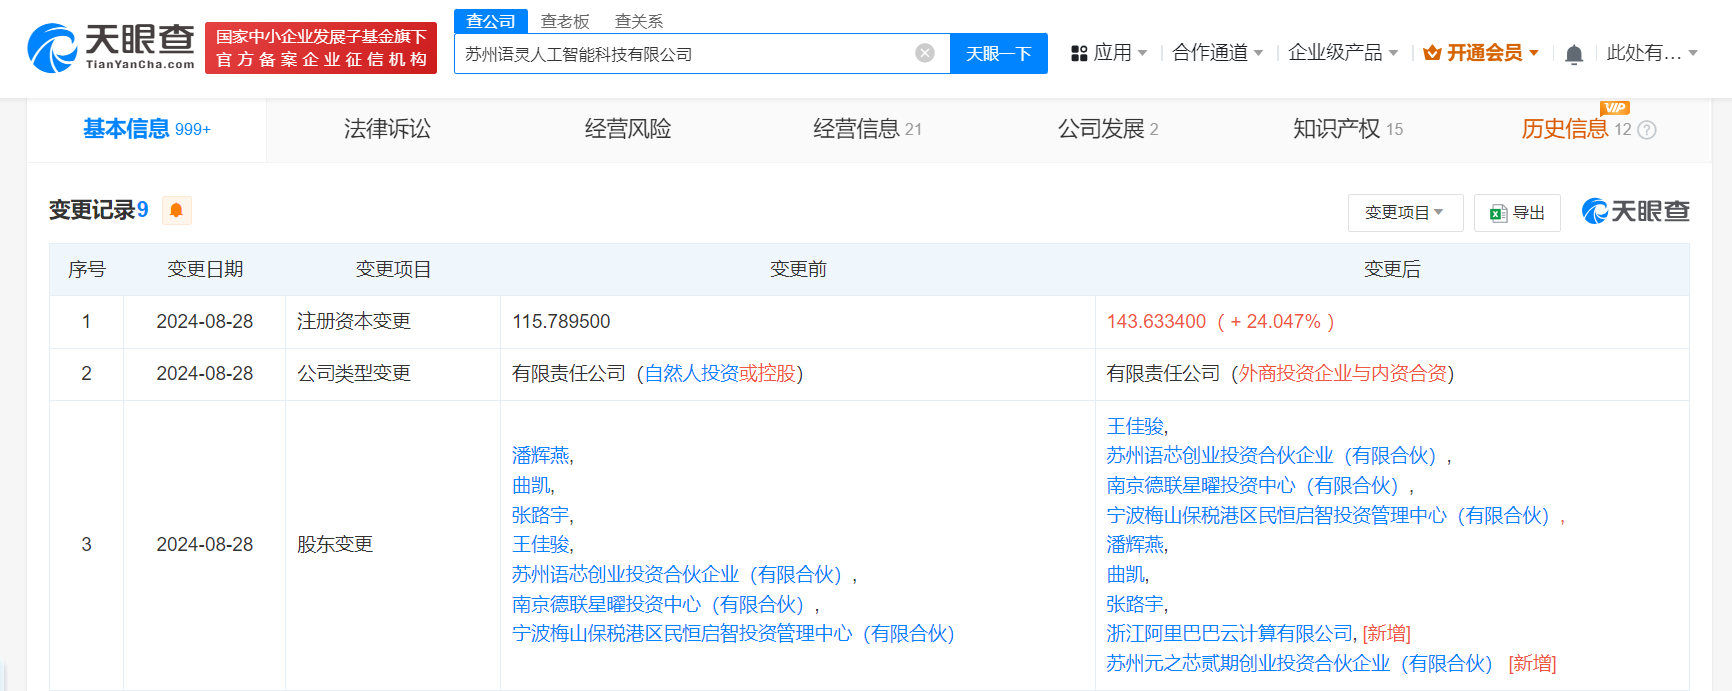Open the 经营信息 tab

867,129
